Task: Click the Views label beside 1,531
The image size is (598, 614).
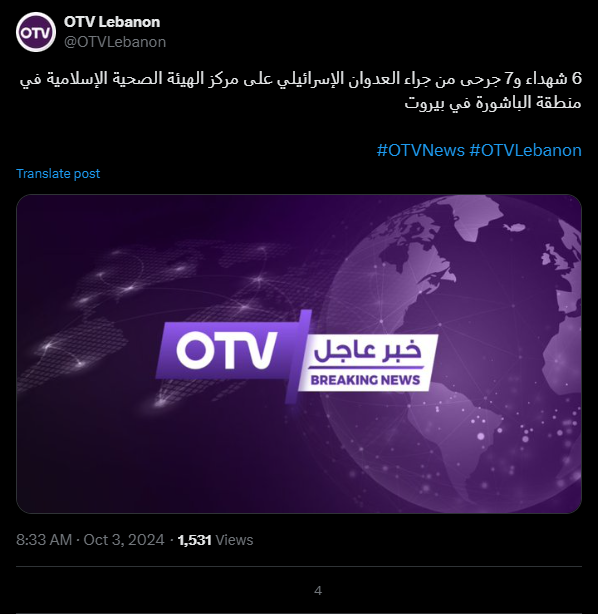Action: pyautogui.click(x=234, y=540)
